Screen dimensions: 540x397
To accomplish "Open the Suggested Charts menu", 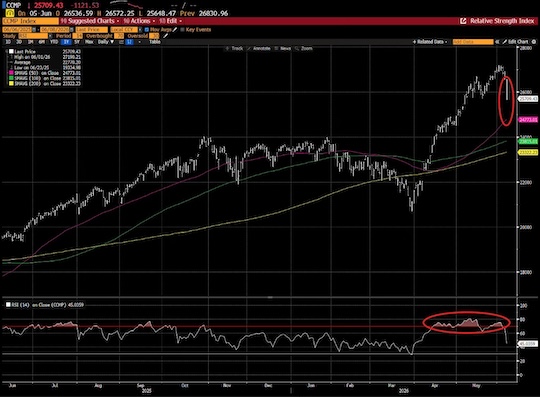I will (90, 21).
